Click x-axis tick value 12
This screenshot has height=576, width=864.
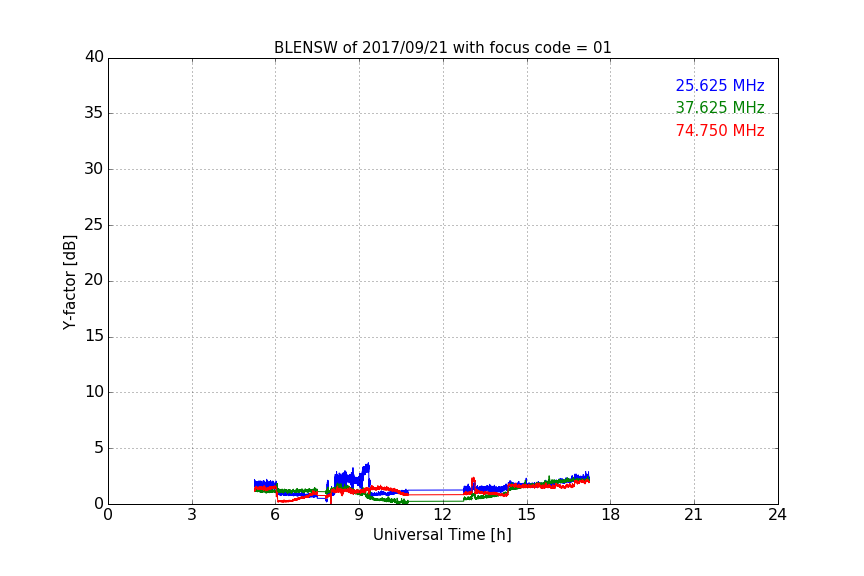coord(443,515)
